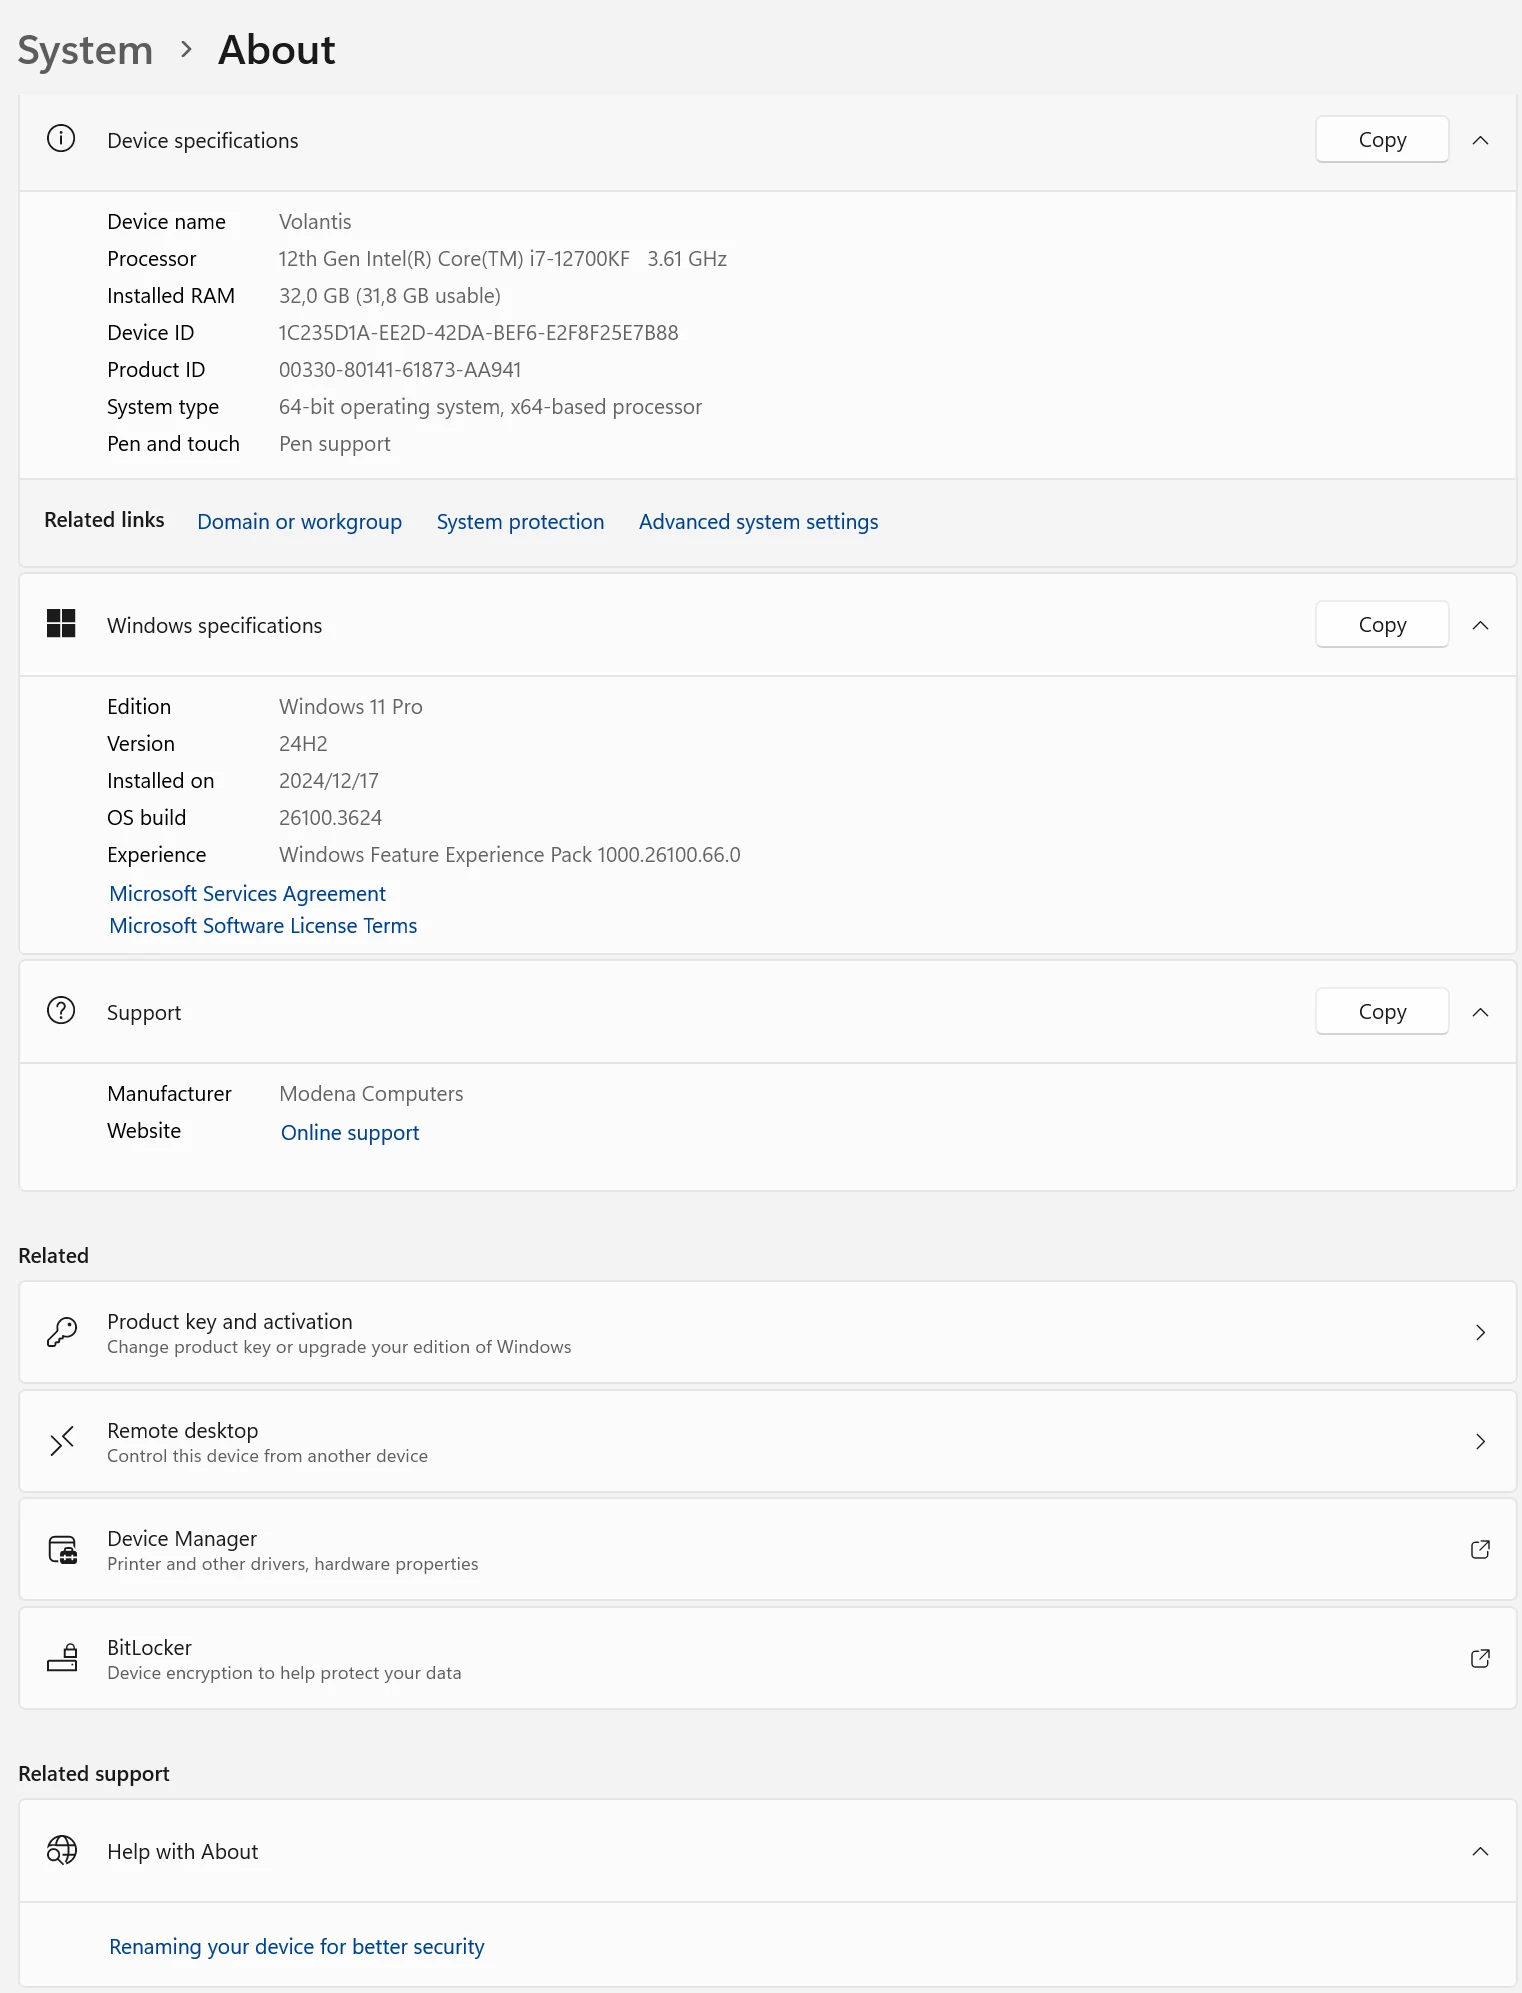Collapse the Help with About section

(x=1481, y=1851)
